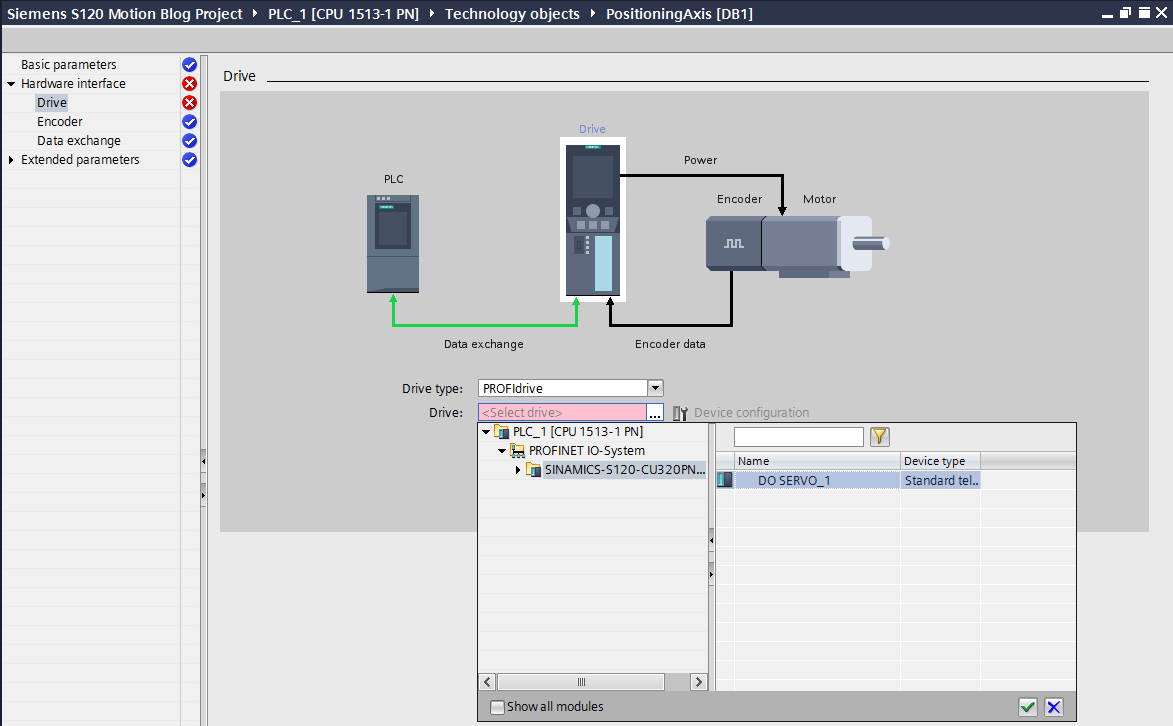1173x726 pixels.
Task: Open the Encoder configuration page
Action: tap(60, 121)
